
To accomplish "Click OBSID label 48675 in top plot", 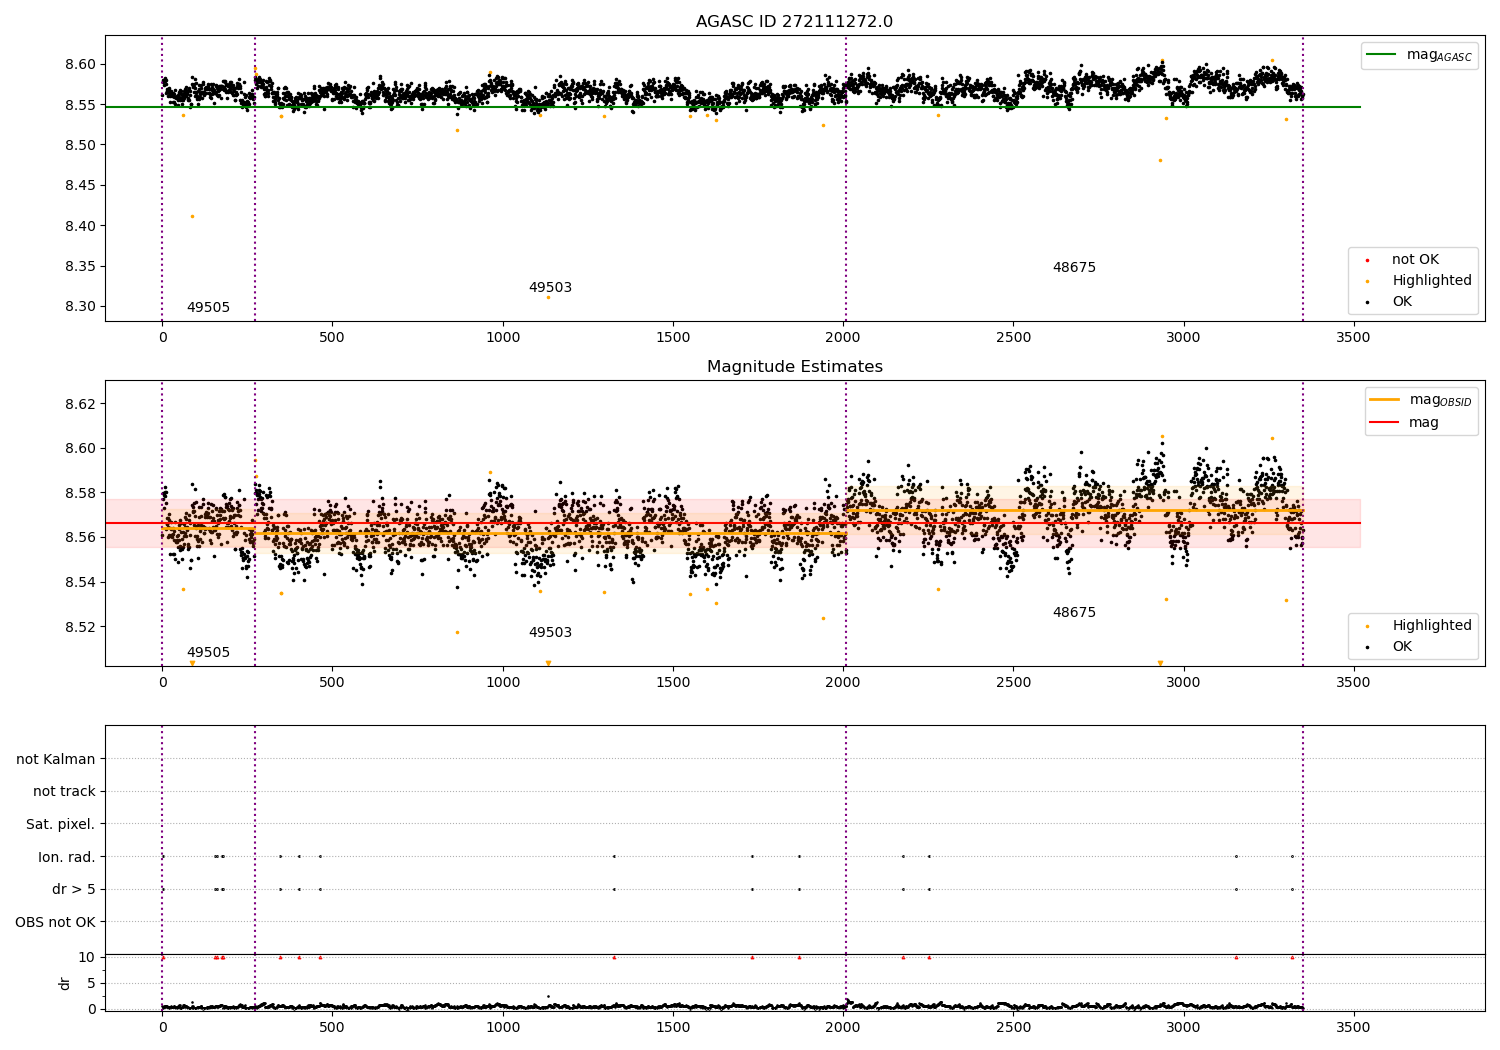I will point(1074,268).
